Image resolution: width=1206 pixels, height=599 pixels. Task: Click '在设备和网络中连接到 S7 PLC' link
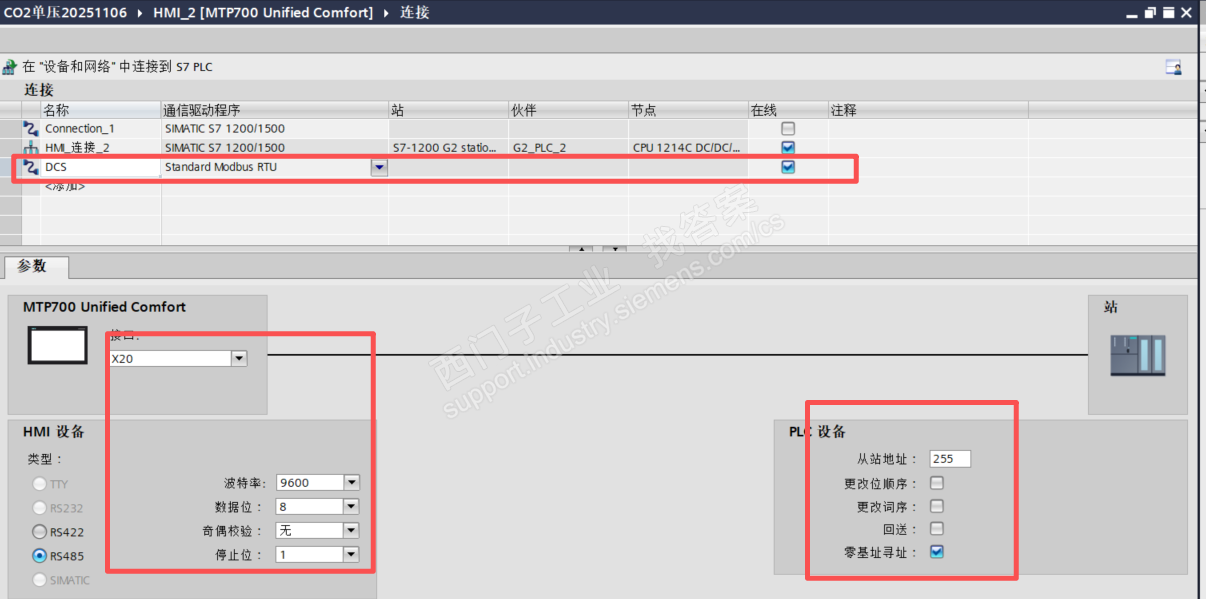(x=117, y=67)
